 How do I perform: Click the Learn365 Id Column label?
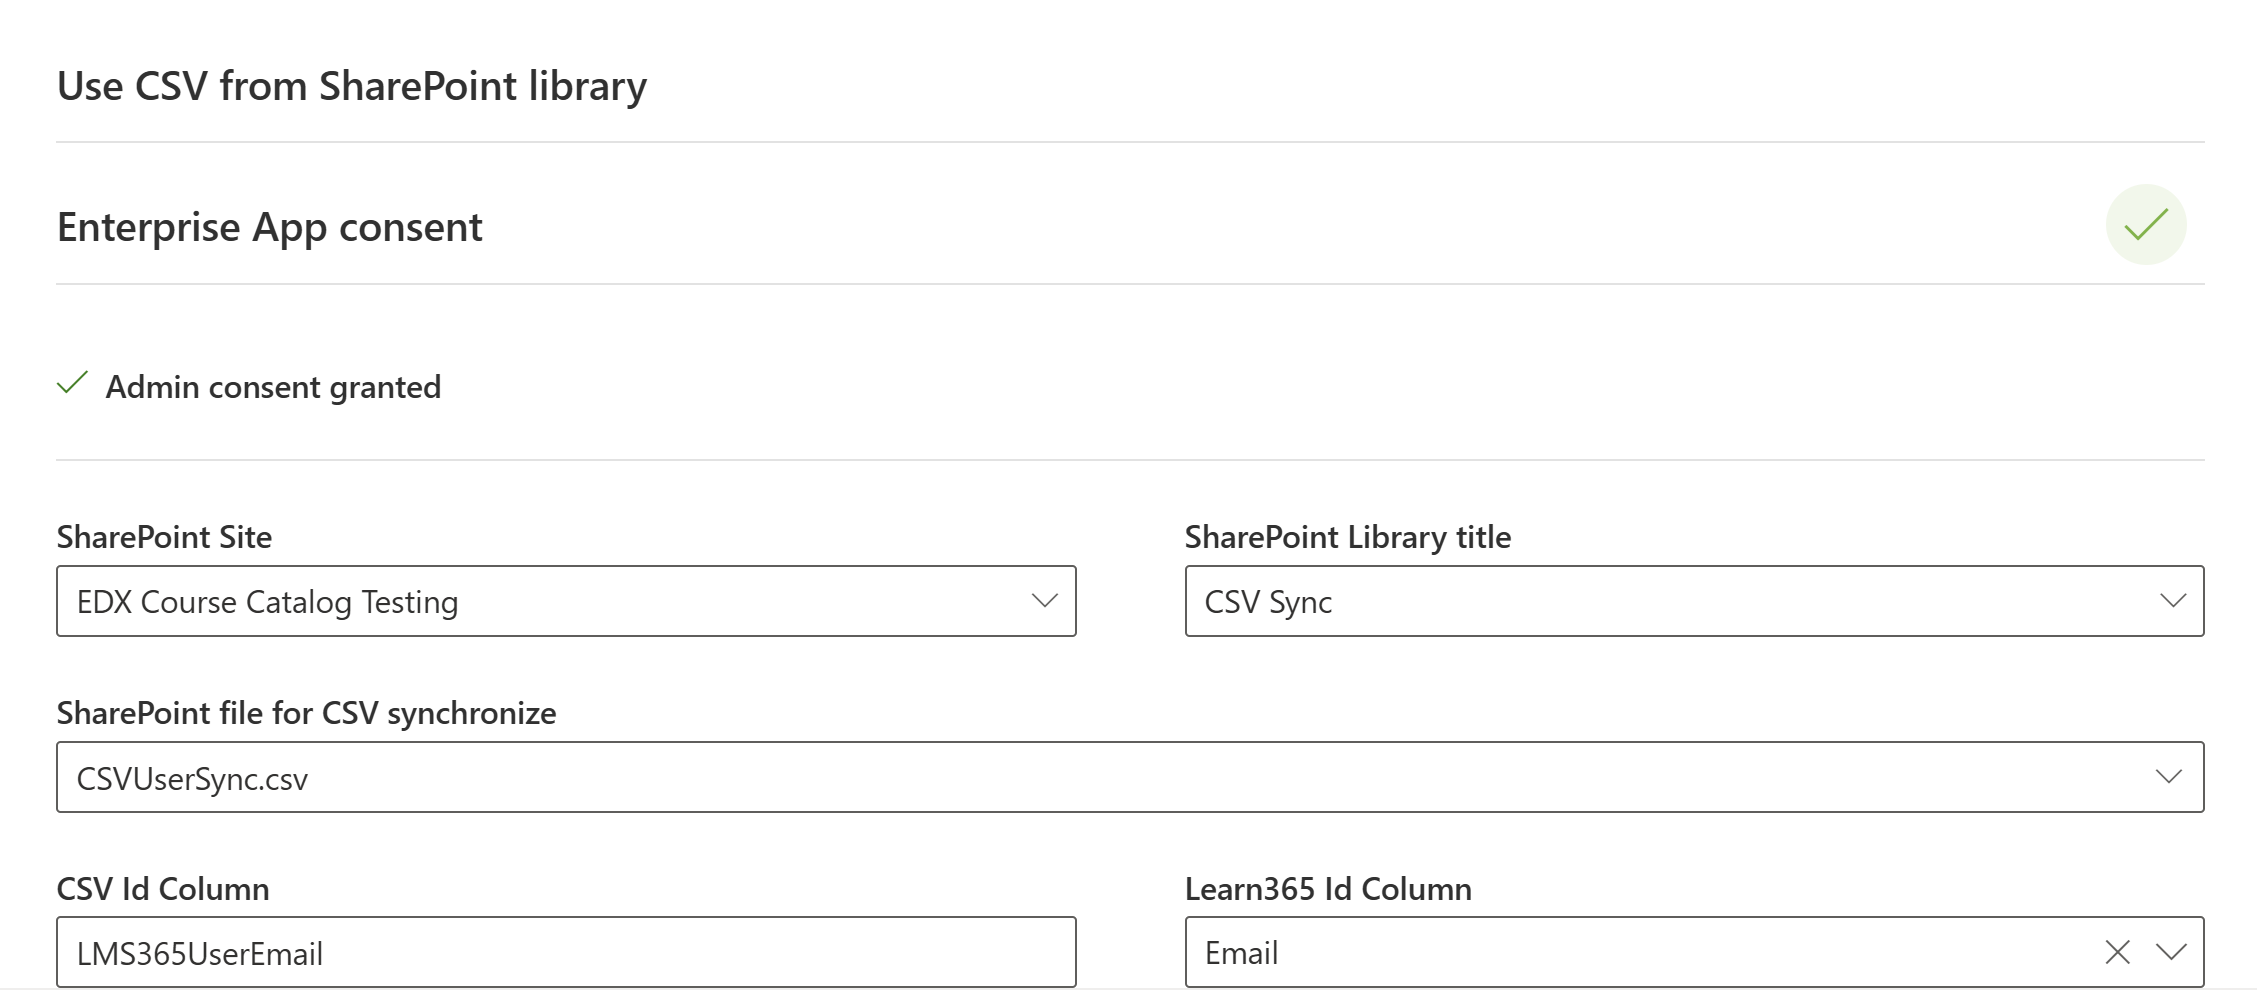[x=1328, y=889]
